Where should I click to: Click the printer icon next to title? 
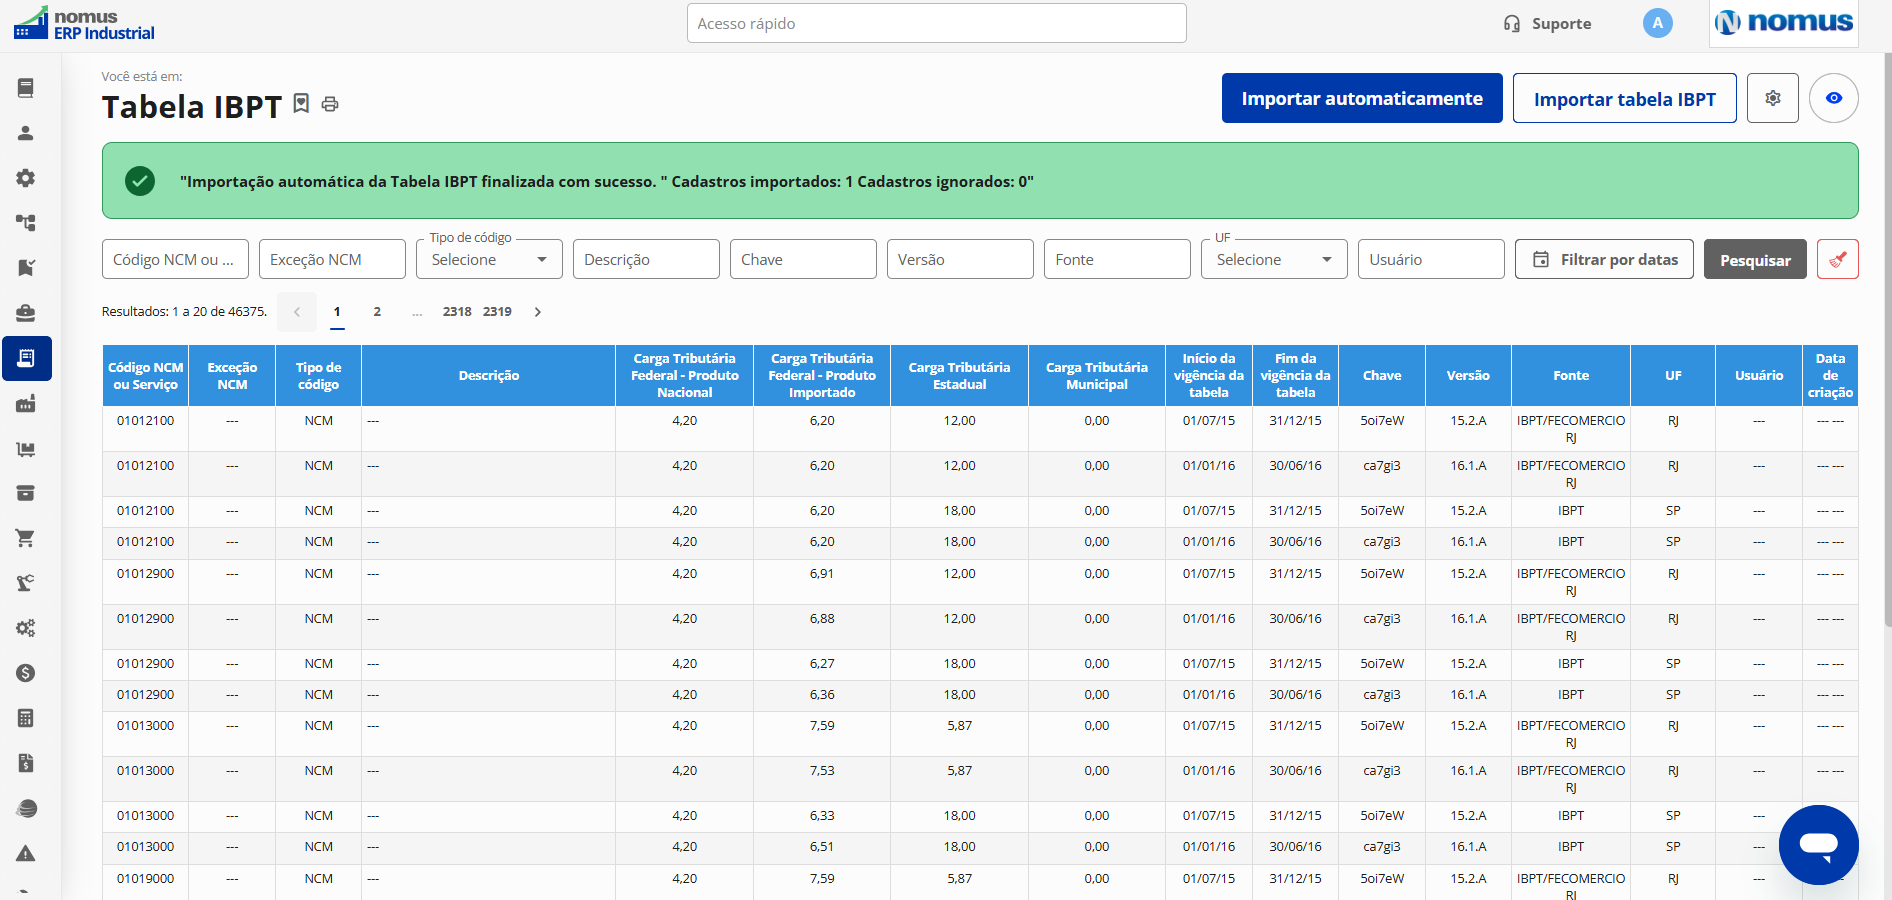(330, 104)
